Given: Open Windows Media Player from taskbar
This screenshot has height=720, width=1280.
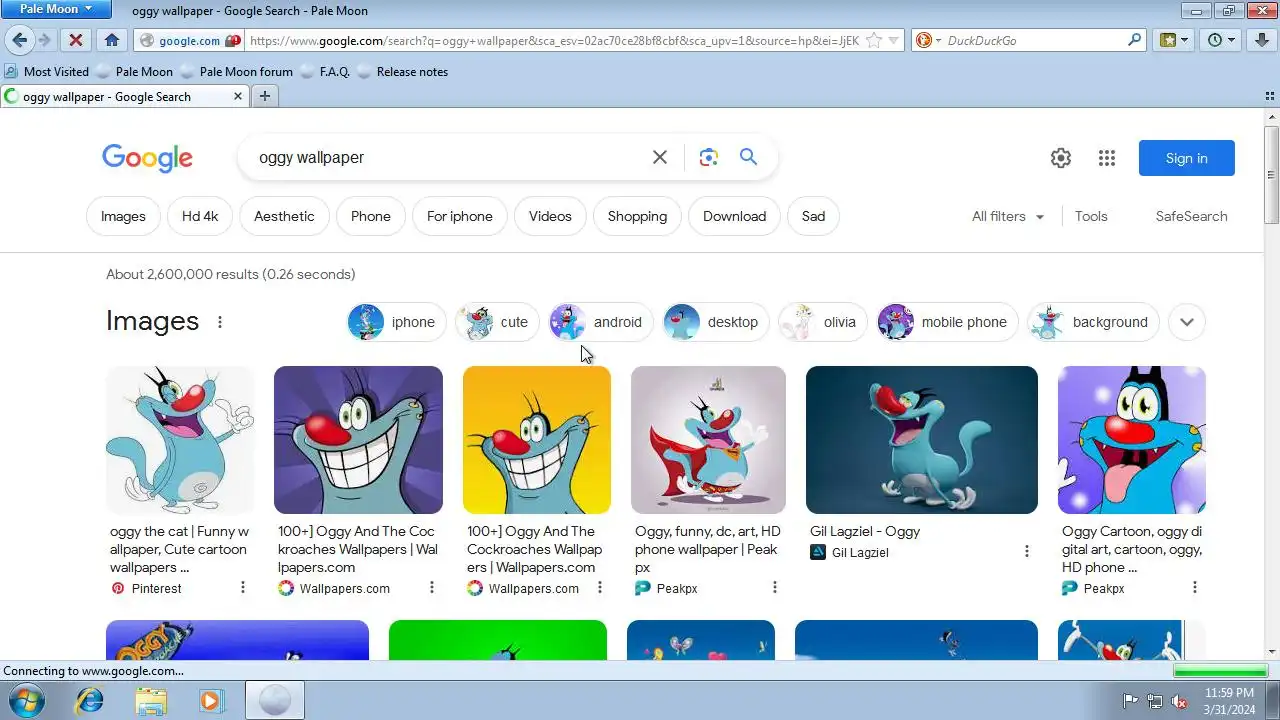Looking at the screenshot, I should 211,701.
